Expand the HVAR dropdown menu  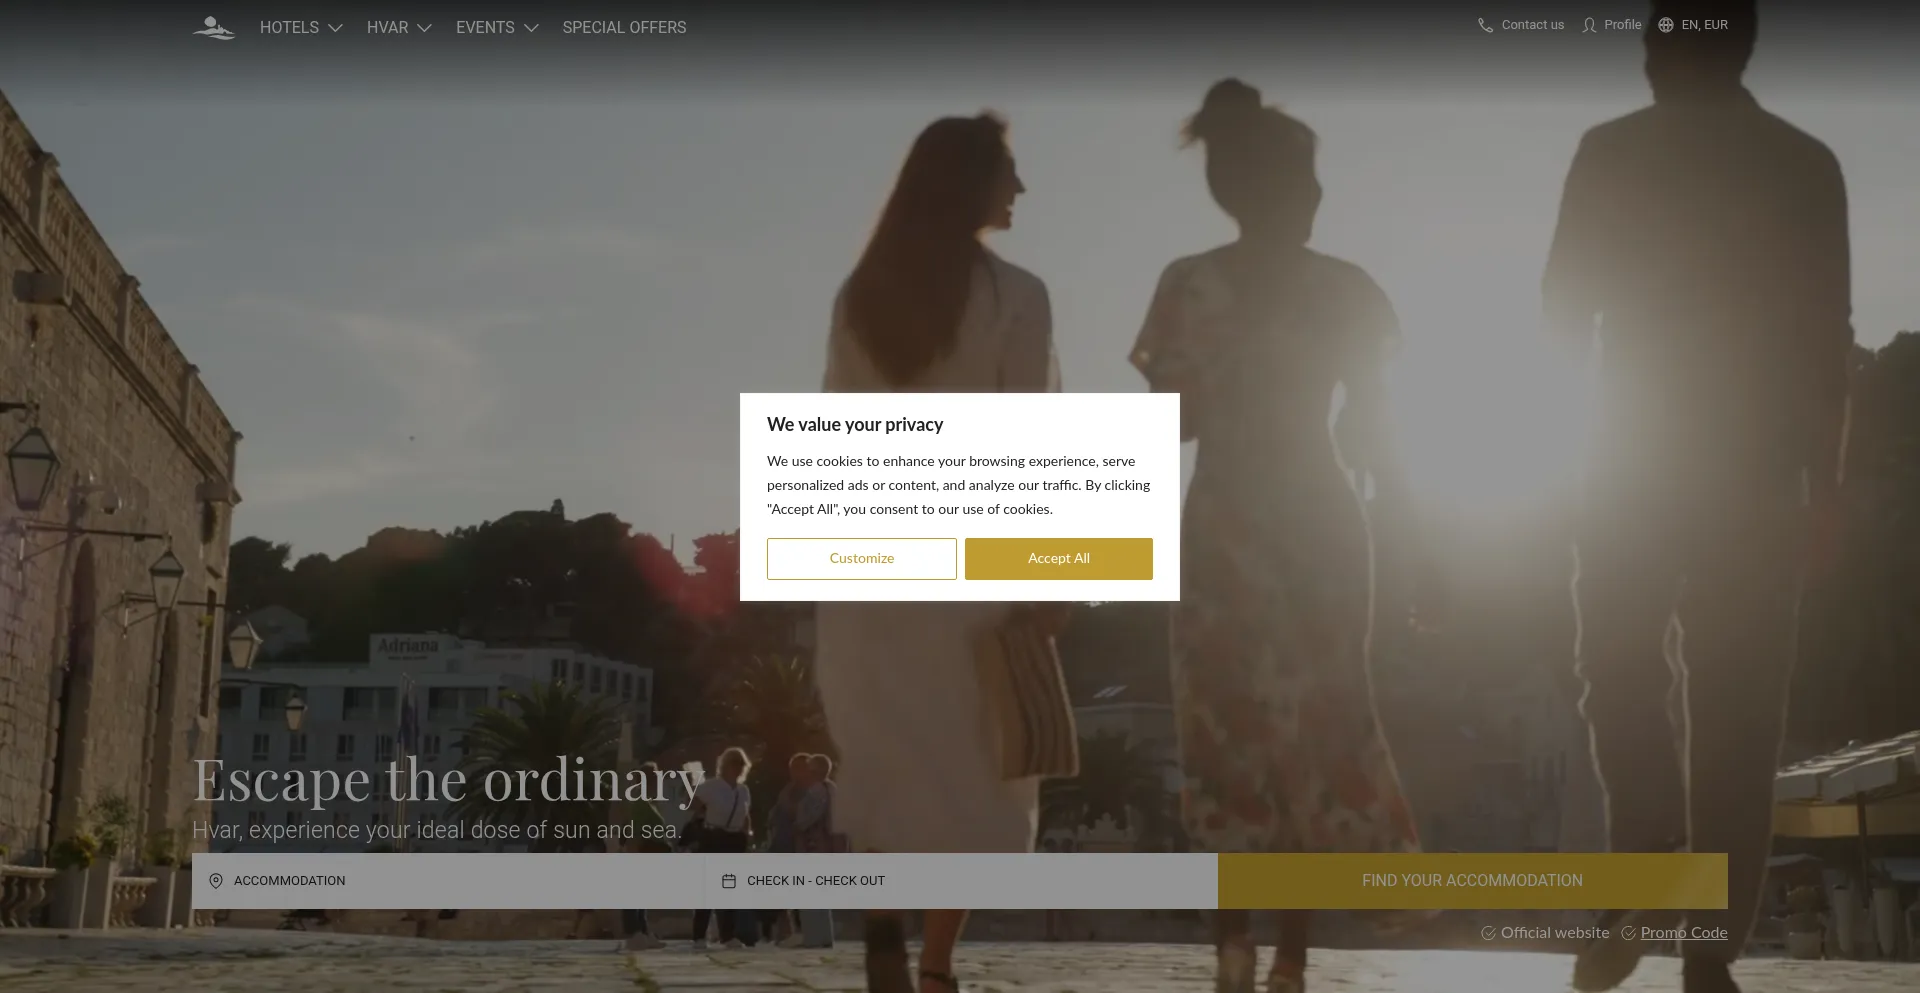pos(398,27)
